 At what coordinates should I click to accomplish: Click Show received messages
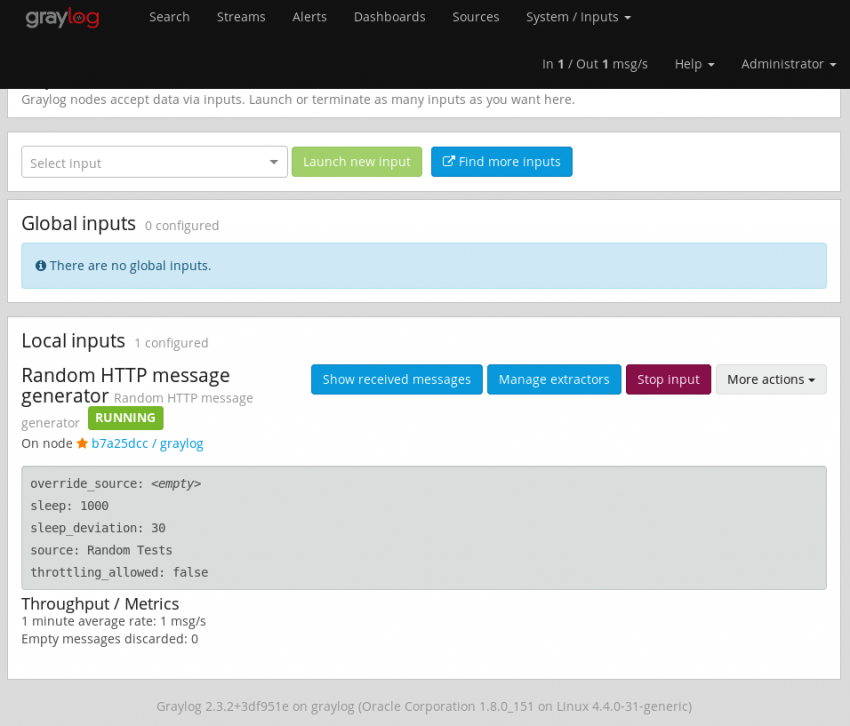(396, 379)
